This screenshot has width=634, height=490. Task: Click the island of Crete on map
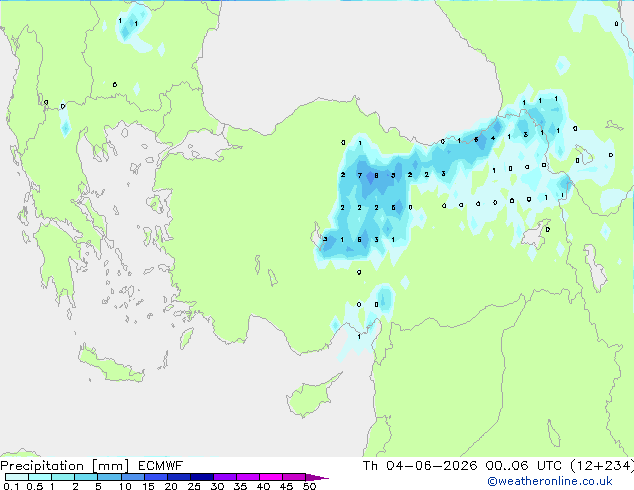tap(111, 366)
